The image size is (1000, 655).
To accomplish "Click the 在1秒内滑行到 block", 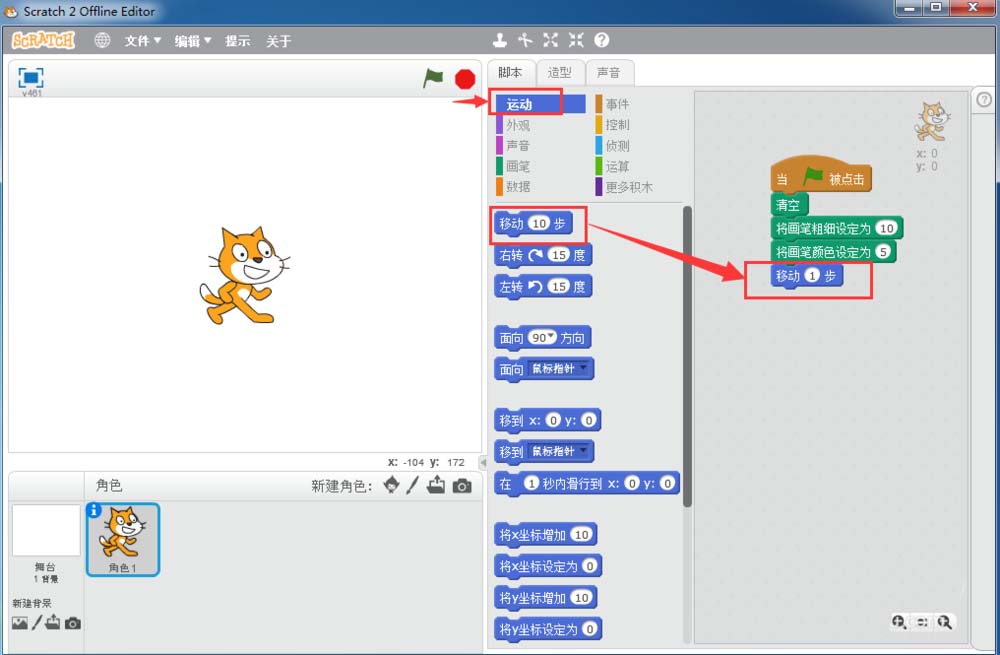I will click(x=587, y=483).
